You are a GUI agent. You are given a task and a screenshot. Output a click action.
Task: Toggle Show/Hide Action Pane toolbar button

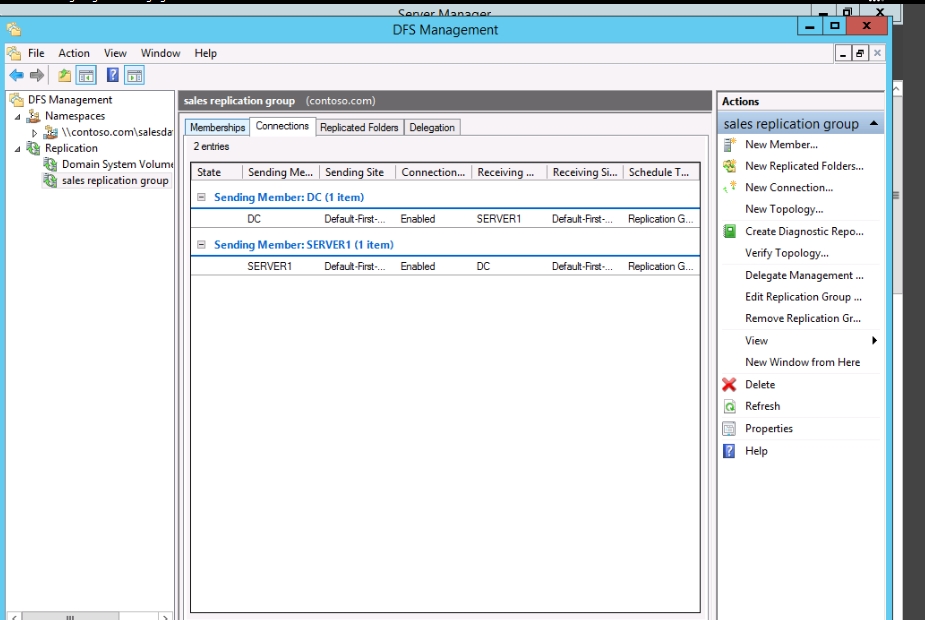click(x=135, y=75)
